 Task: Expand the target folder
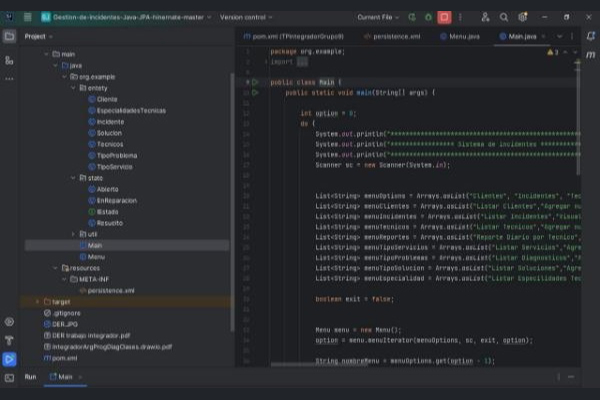tap(37, 302)
